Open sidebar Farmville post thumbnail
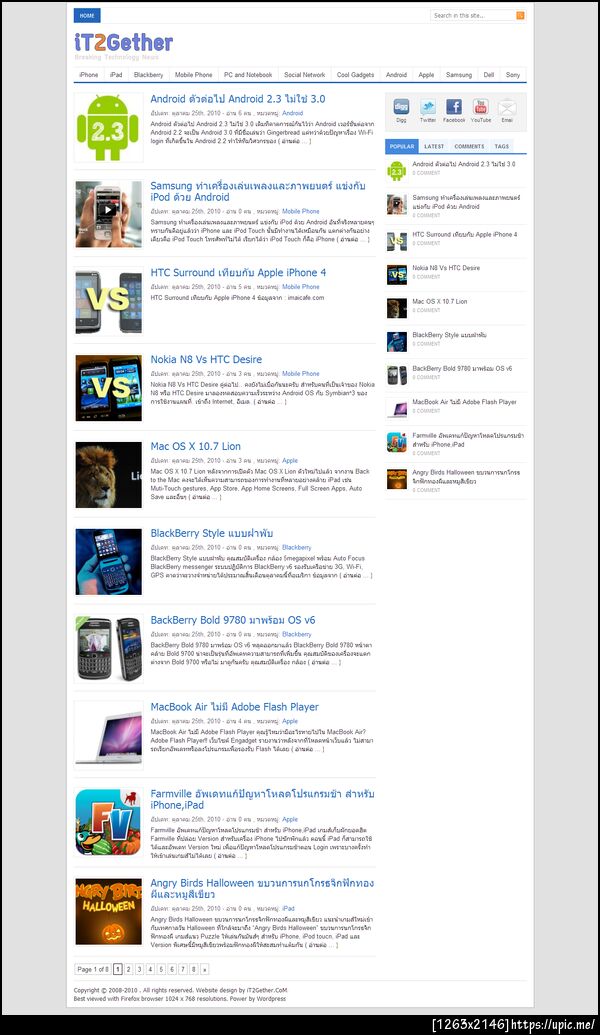The image size is (600, 1035). (x=397, y=442)
